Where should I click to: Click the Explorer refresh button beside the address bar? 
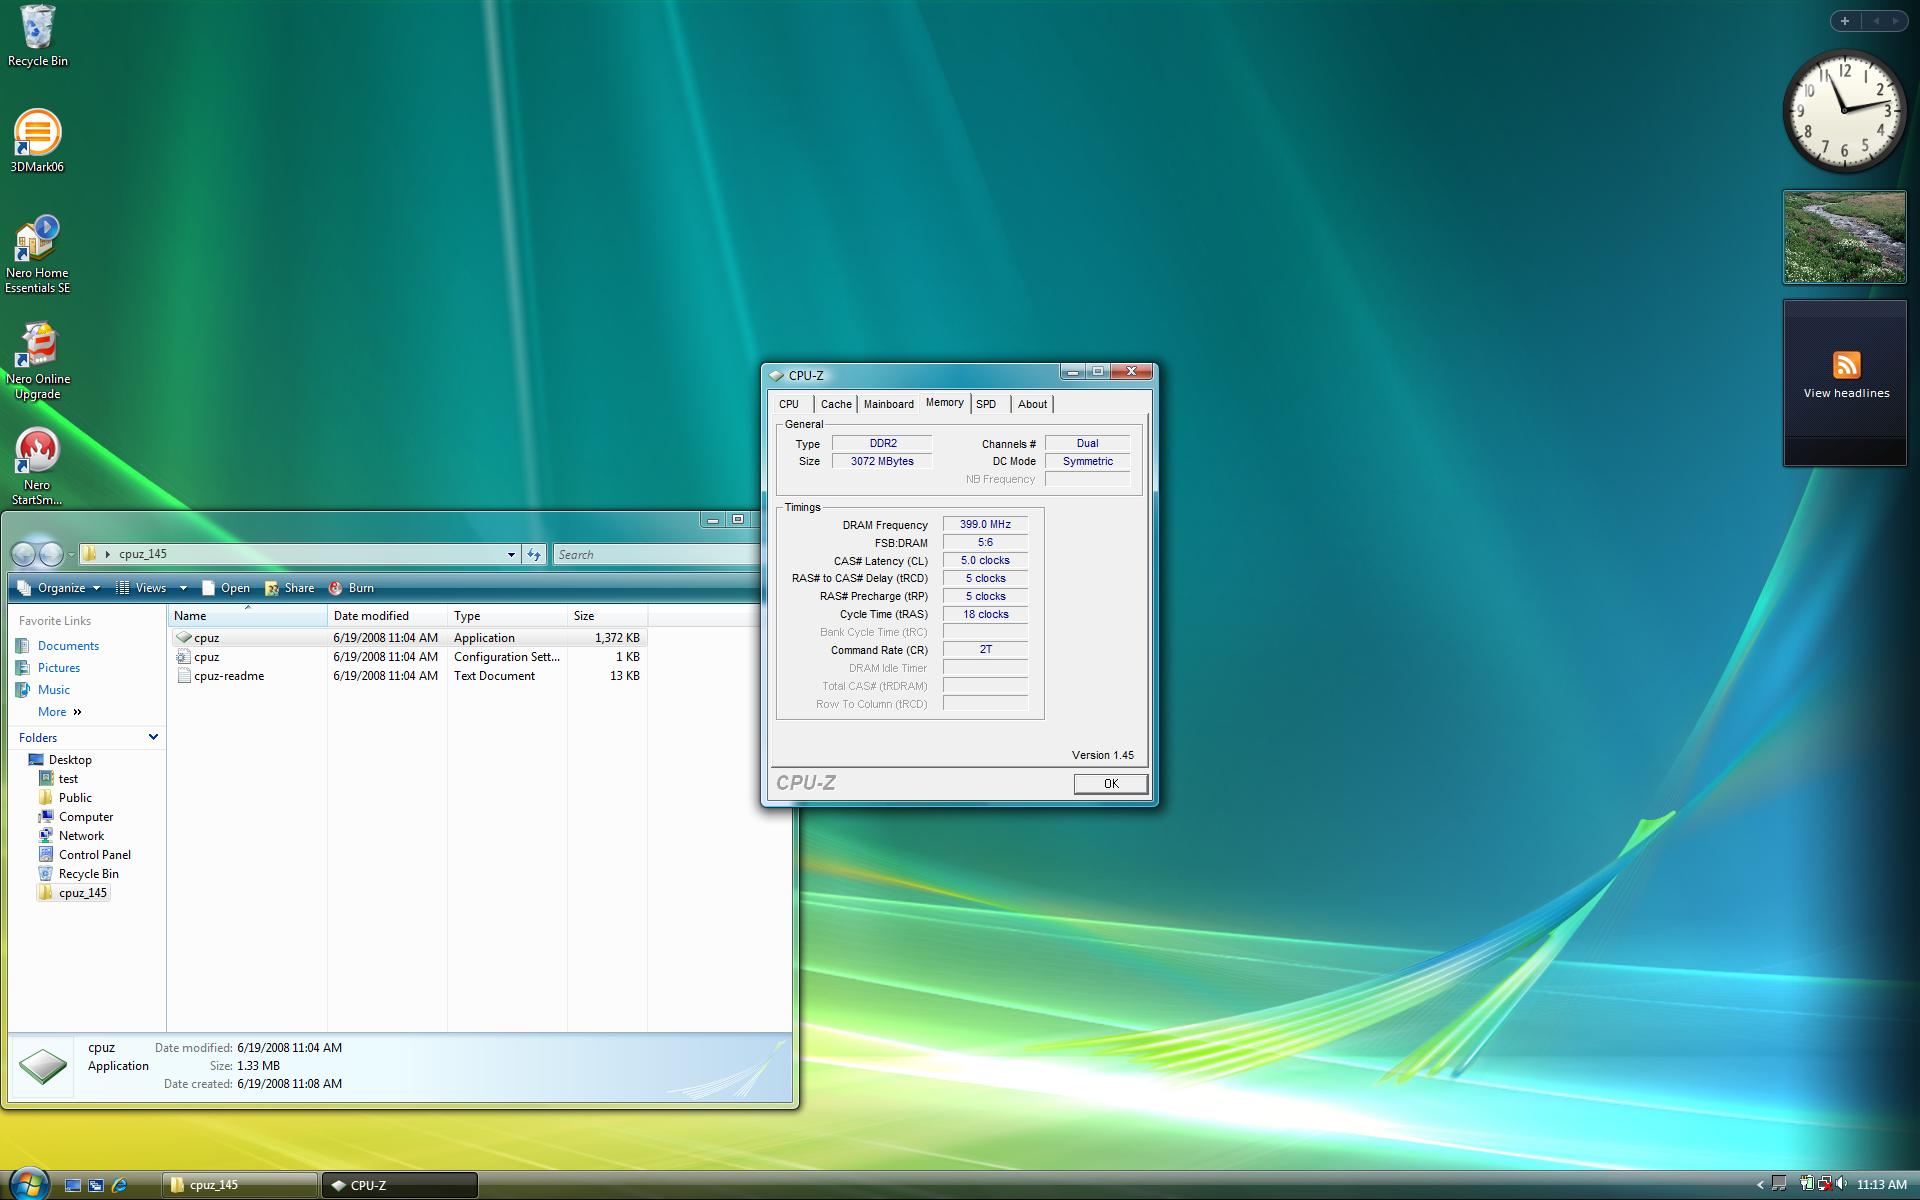[534, 554]
